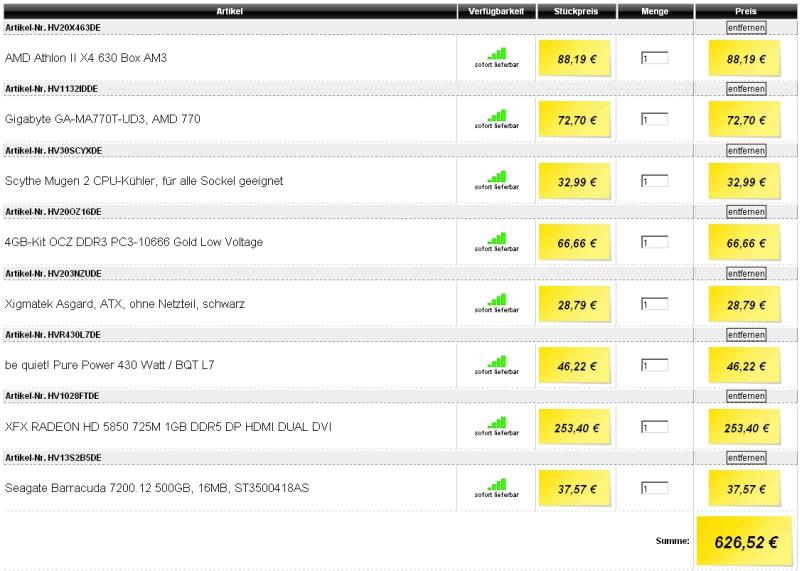The image size is (800, 571).
Task: Click the Artikel column header
Action: (230, 11)
